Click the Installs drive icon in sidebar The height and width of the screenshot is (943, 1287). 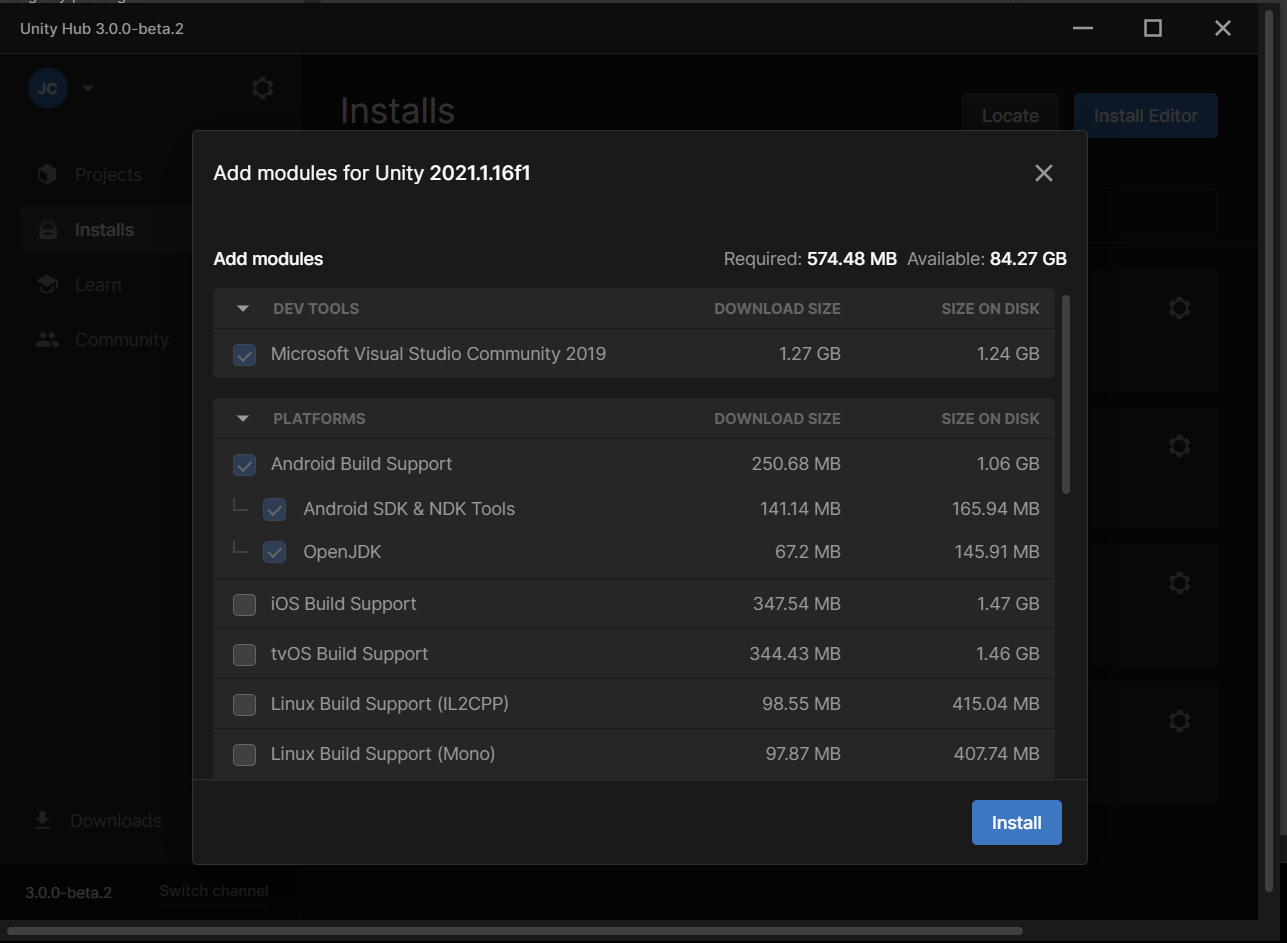47,230
